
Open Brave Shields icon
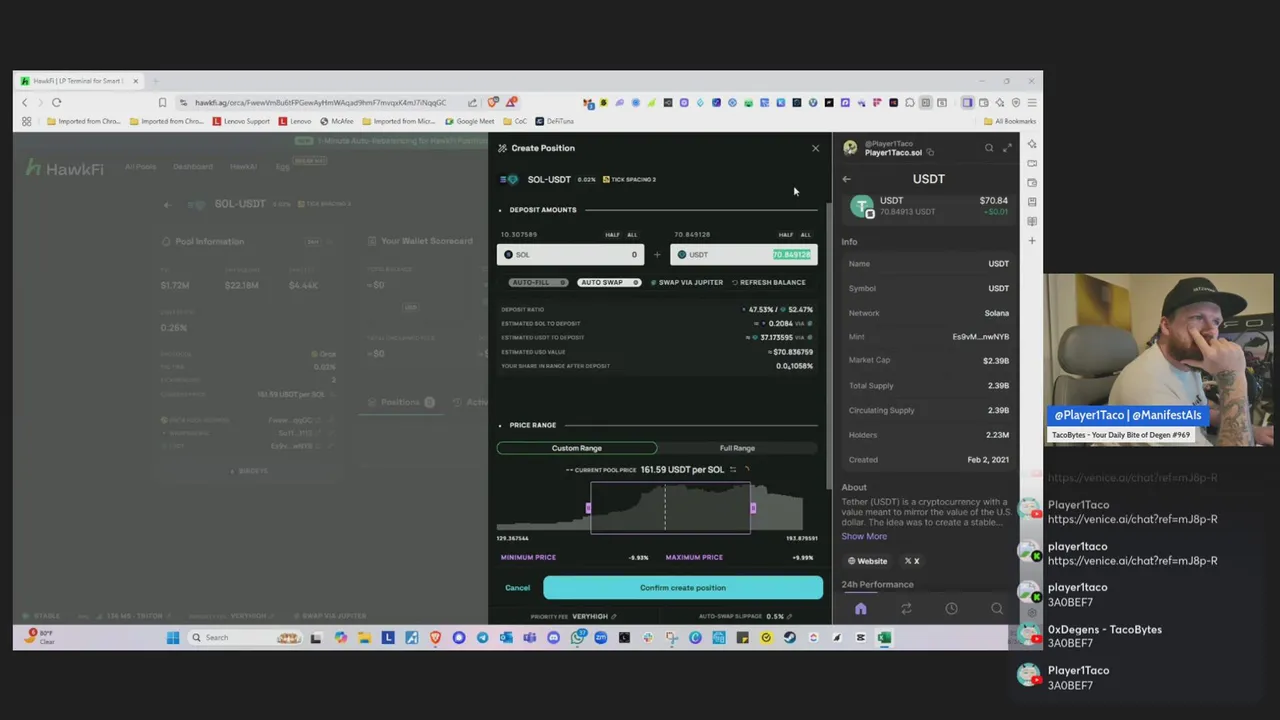click(x=493, y=102)
